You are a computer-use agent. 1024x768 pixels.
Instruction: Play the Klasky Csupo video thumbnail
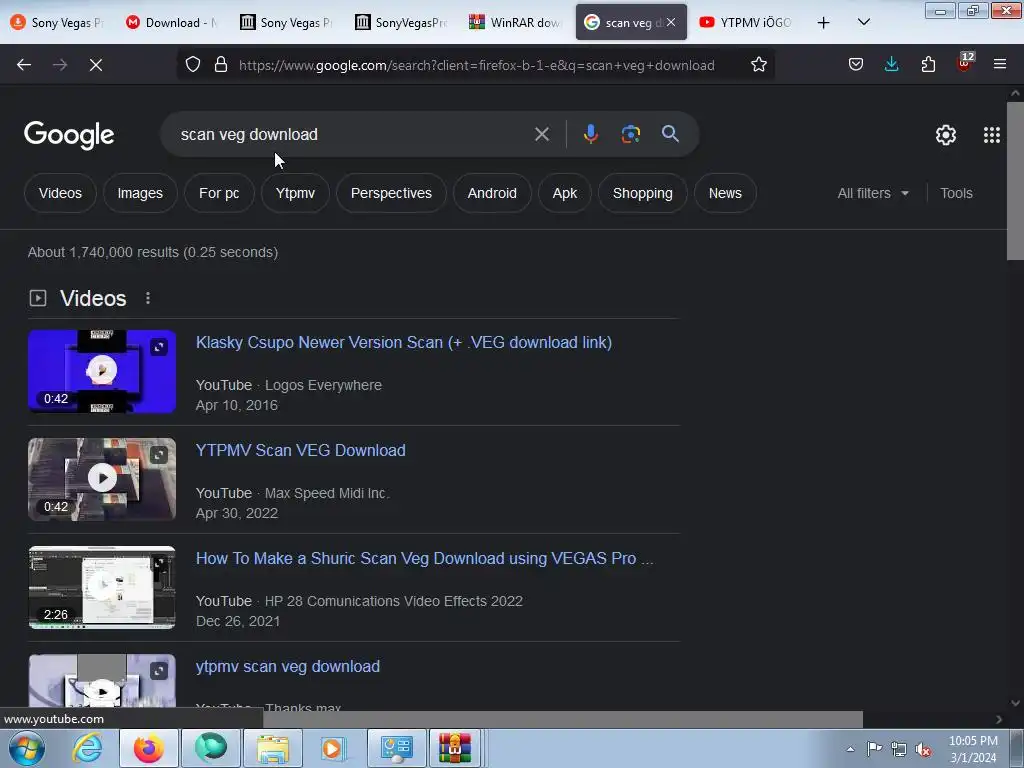pyautogui.click(x=102, y=371)
